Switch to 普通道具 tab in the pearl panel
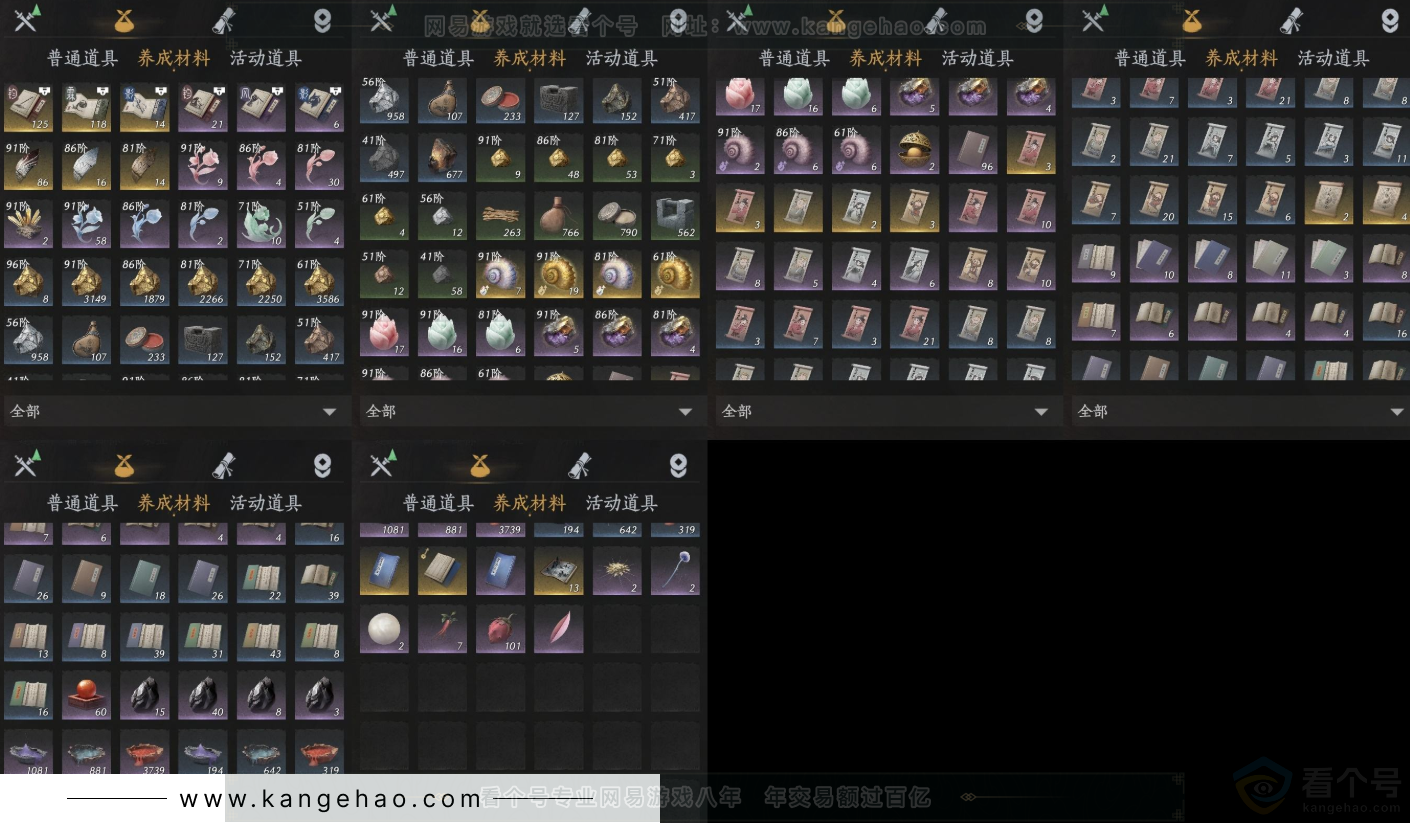 coord(439,503)
